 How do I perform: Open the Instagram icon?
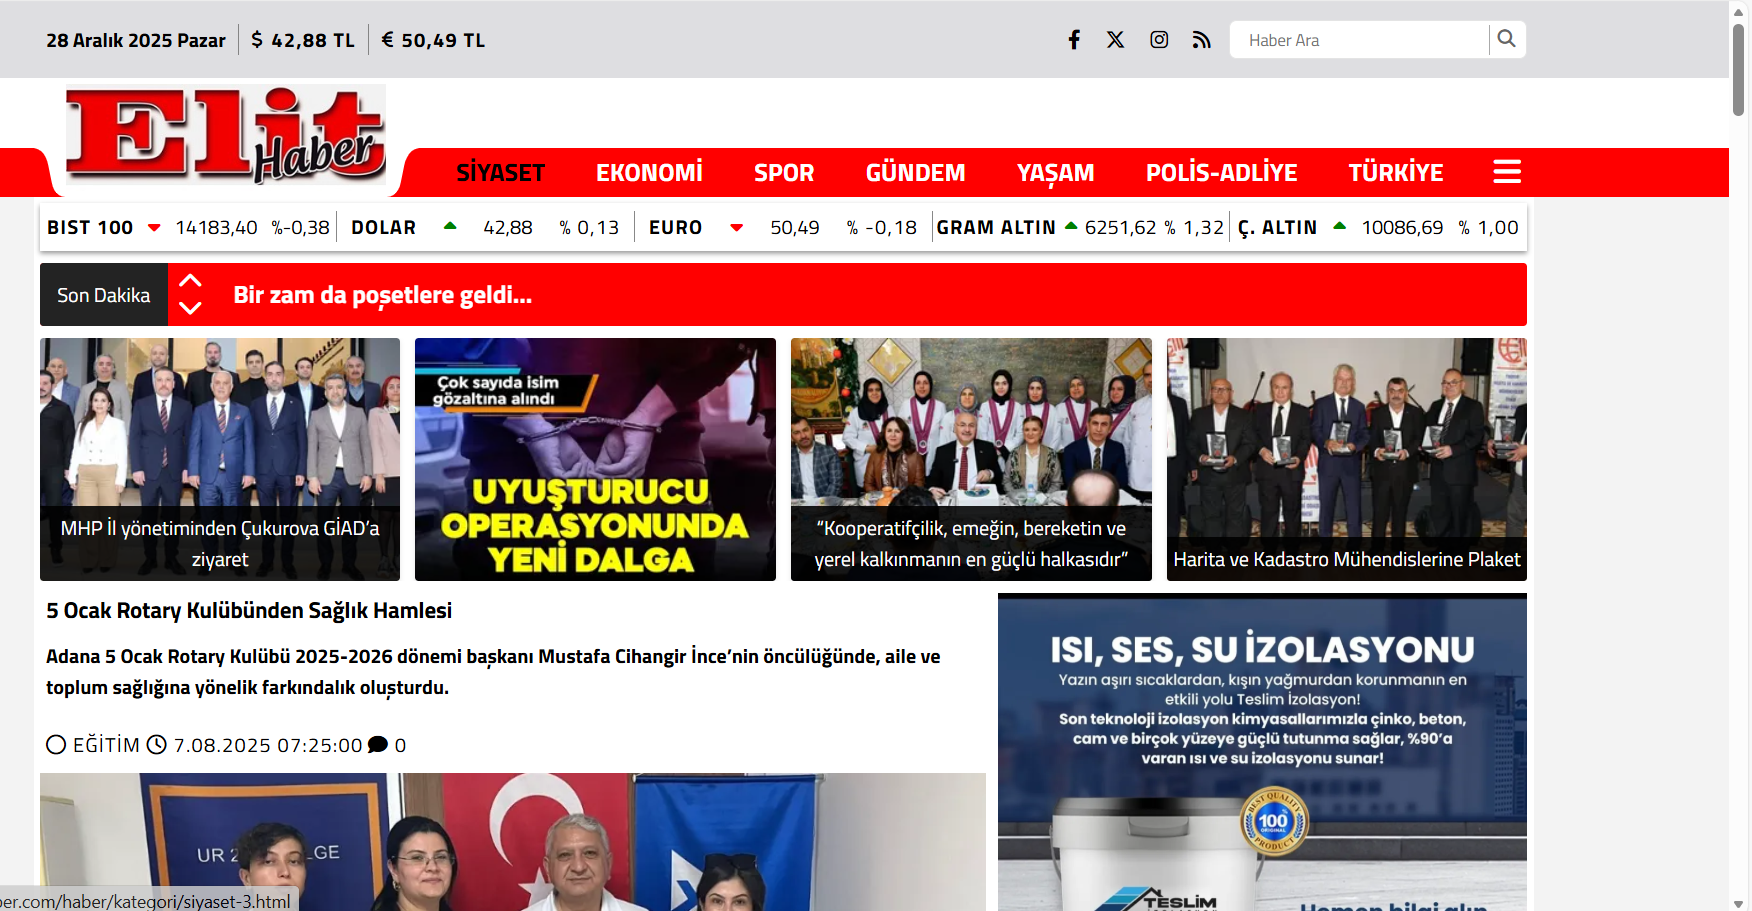[x=1159, y=40]
